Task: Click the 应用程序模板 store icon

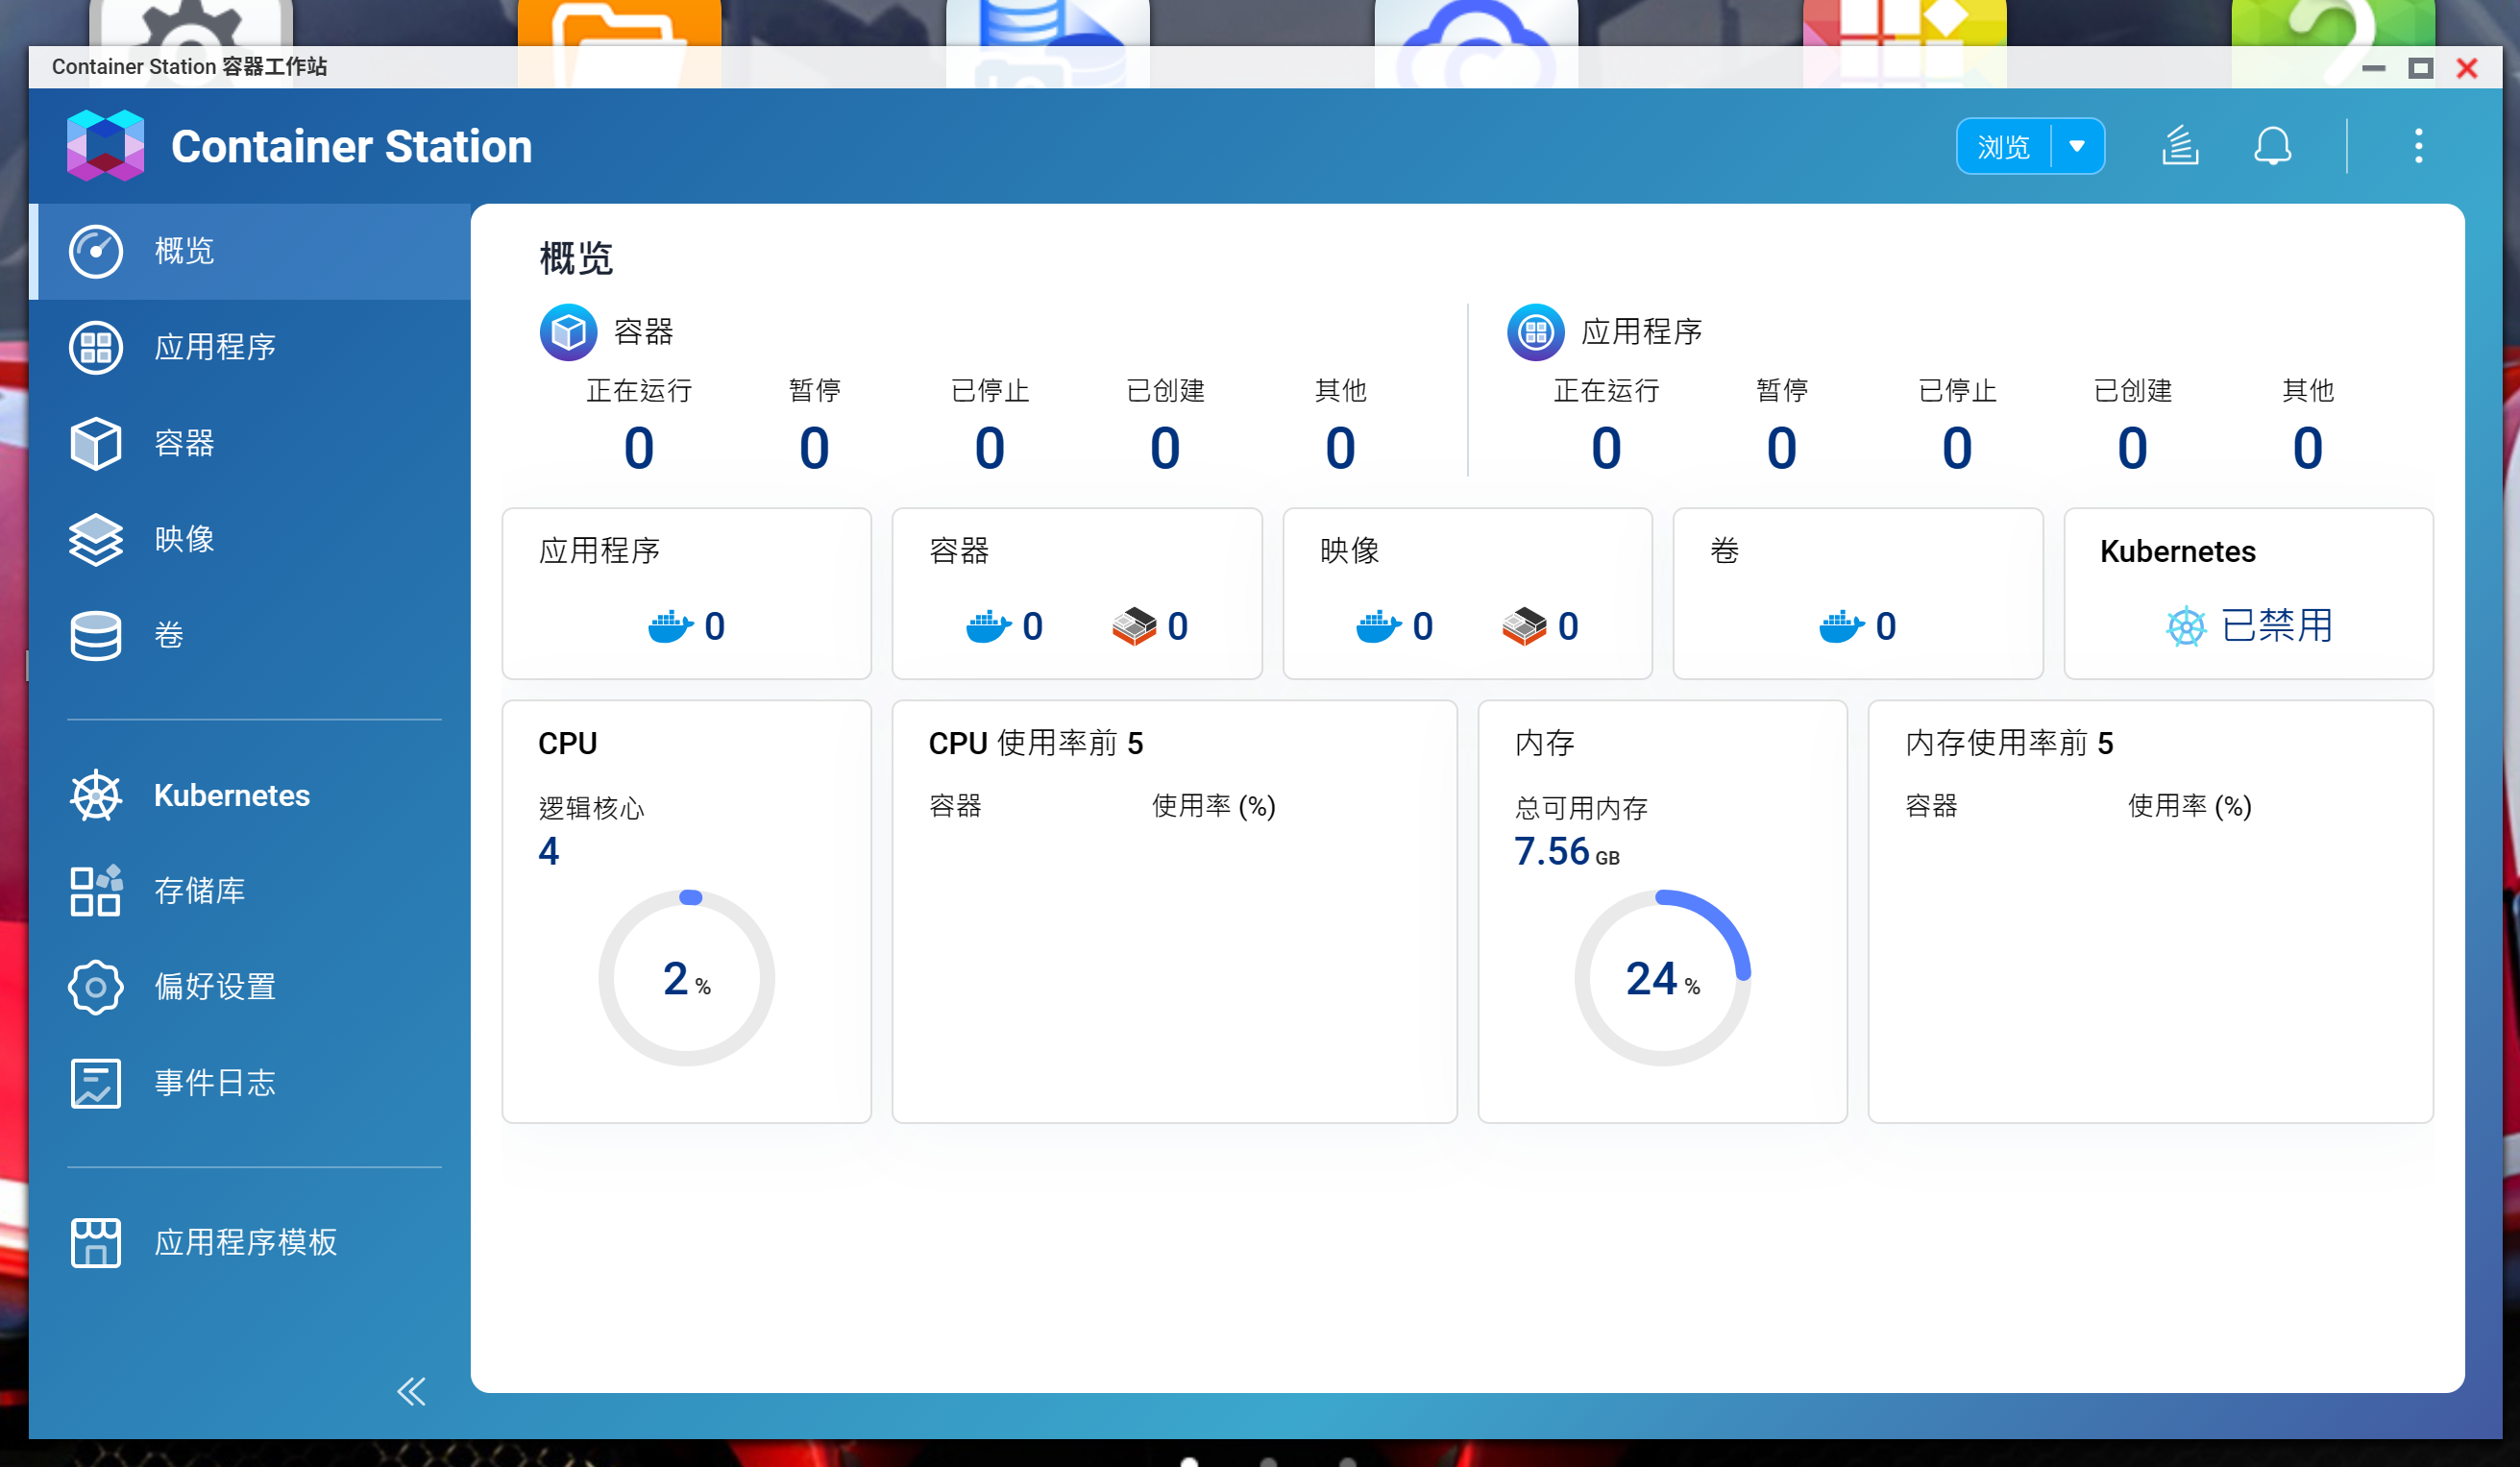Action: [x=96, y=1242]
